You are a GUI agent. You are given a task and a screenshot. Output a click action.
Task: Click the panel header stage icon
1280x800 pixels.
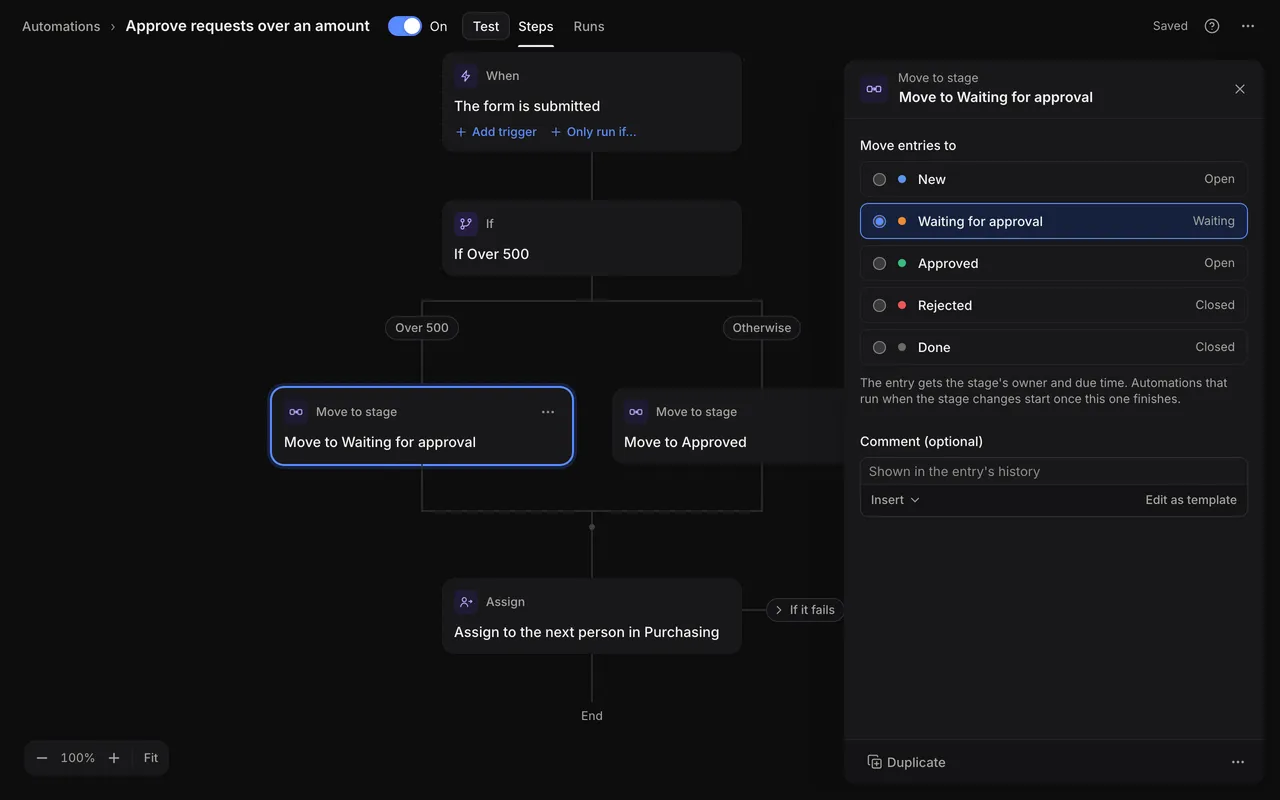(874, 89)
